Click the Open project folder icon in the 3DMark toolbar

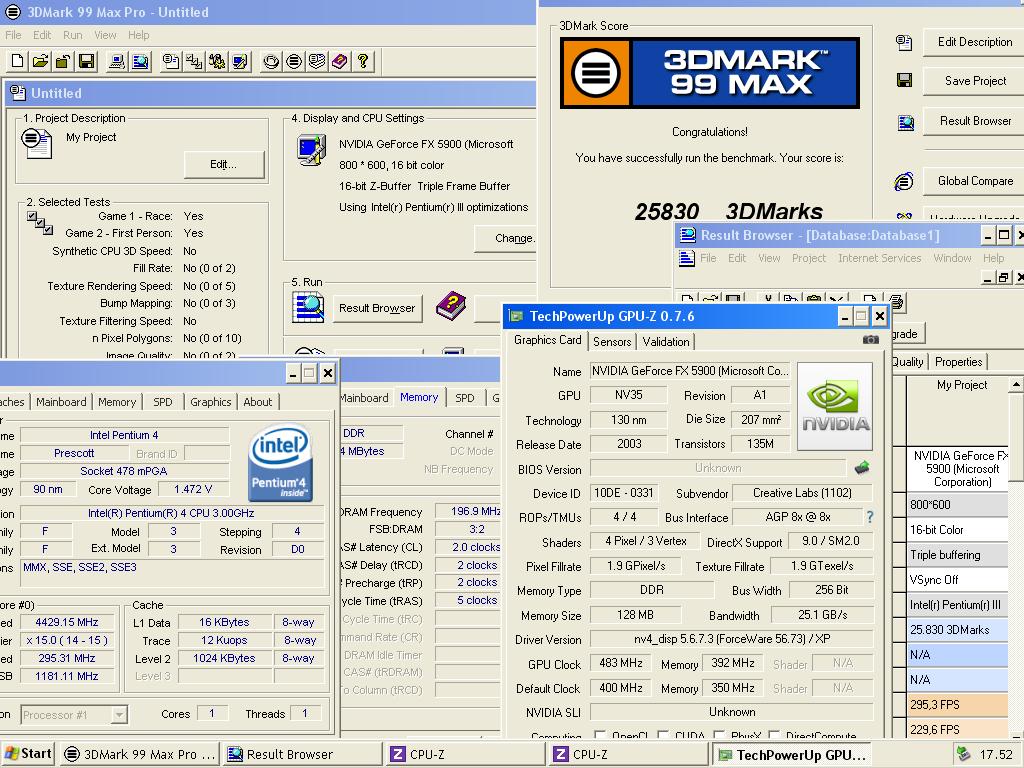(x=40, y=61)
